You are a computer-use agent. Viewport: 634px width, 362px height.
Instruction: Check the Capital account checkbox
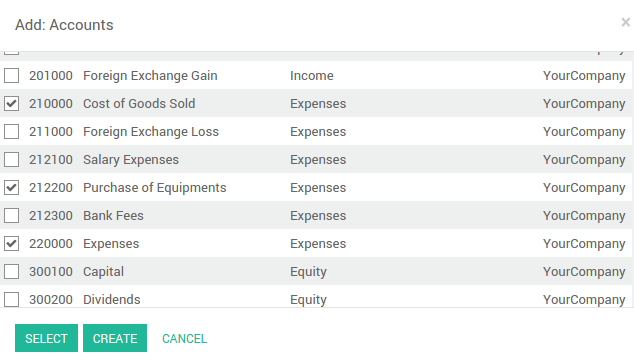[x=11, y=271]
